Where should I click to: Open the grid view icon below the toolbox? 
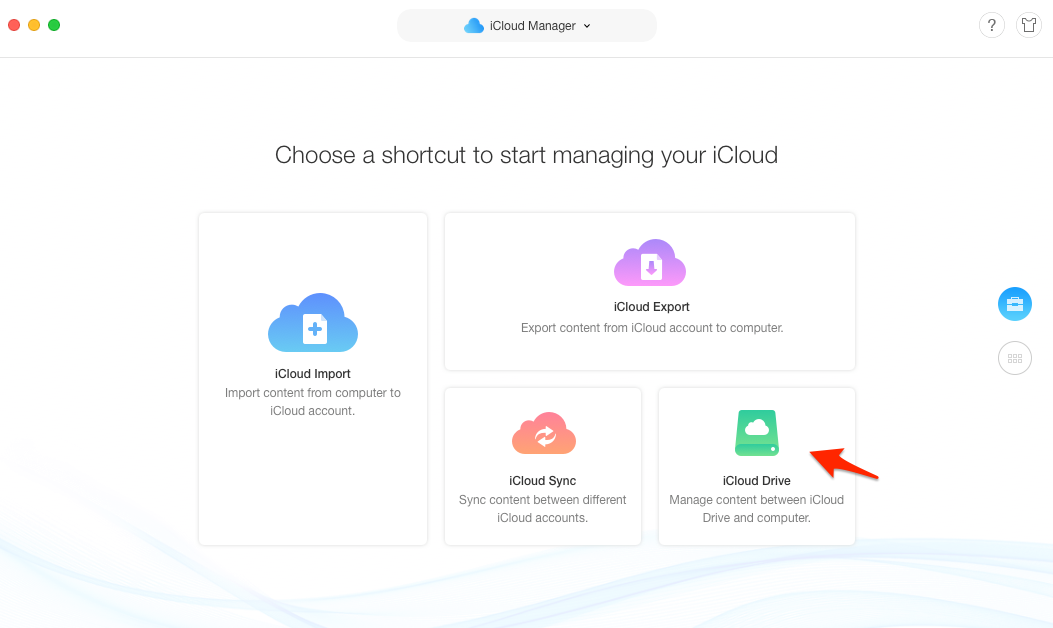pos(1015,358)
